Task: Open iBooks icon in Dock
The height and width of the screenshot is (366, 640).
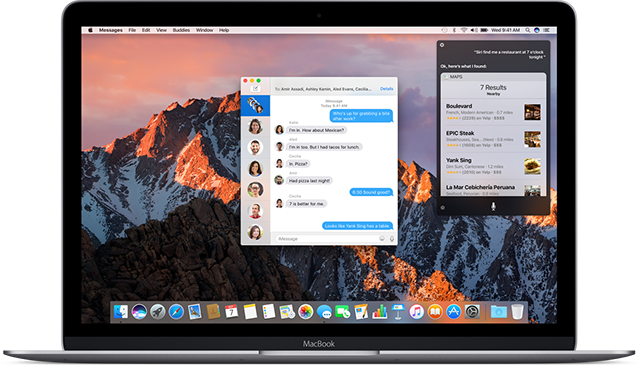Action: point(435,312)
